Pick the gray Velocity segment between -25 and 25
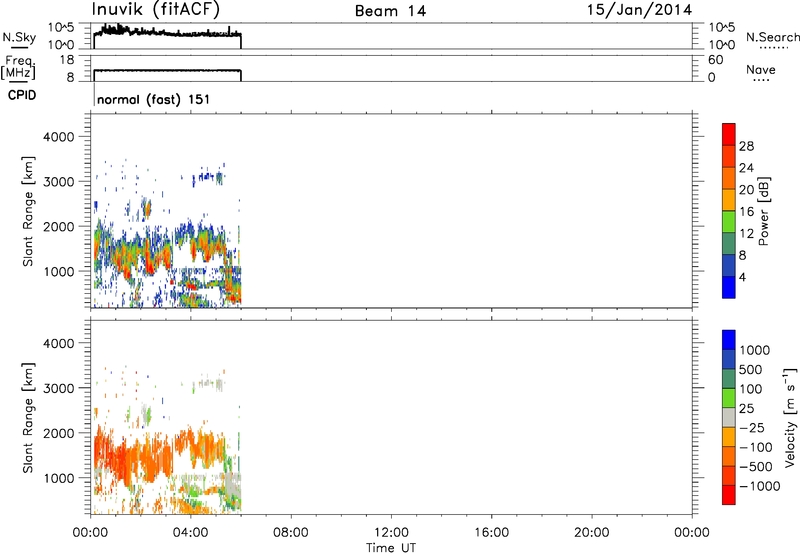The height and width of the screenshot is (554, 800). 729,418
